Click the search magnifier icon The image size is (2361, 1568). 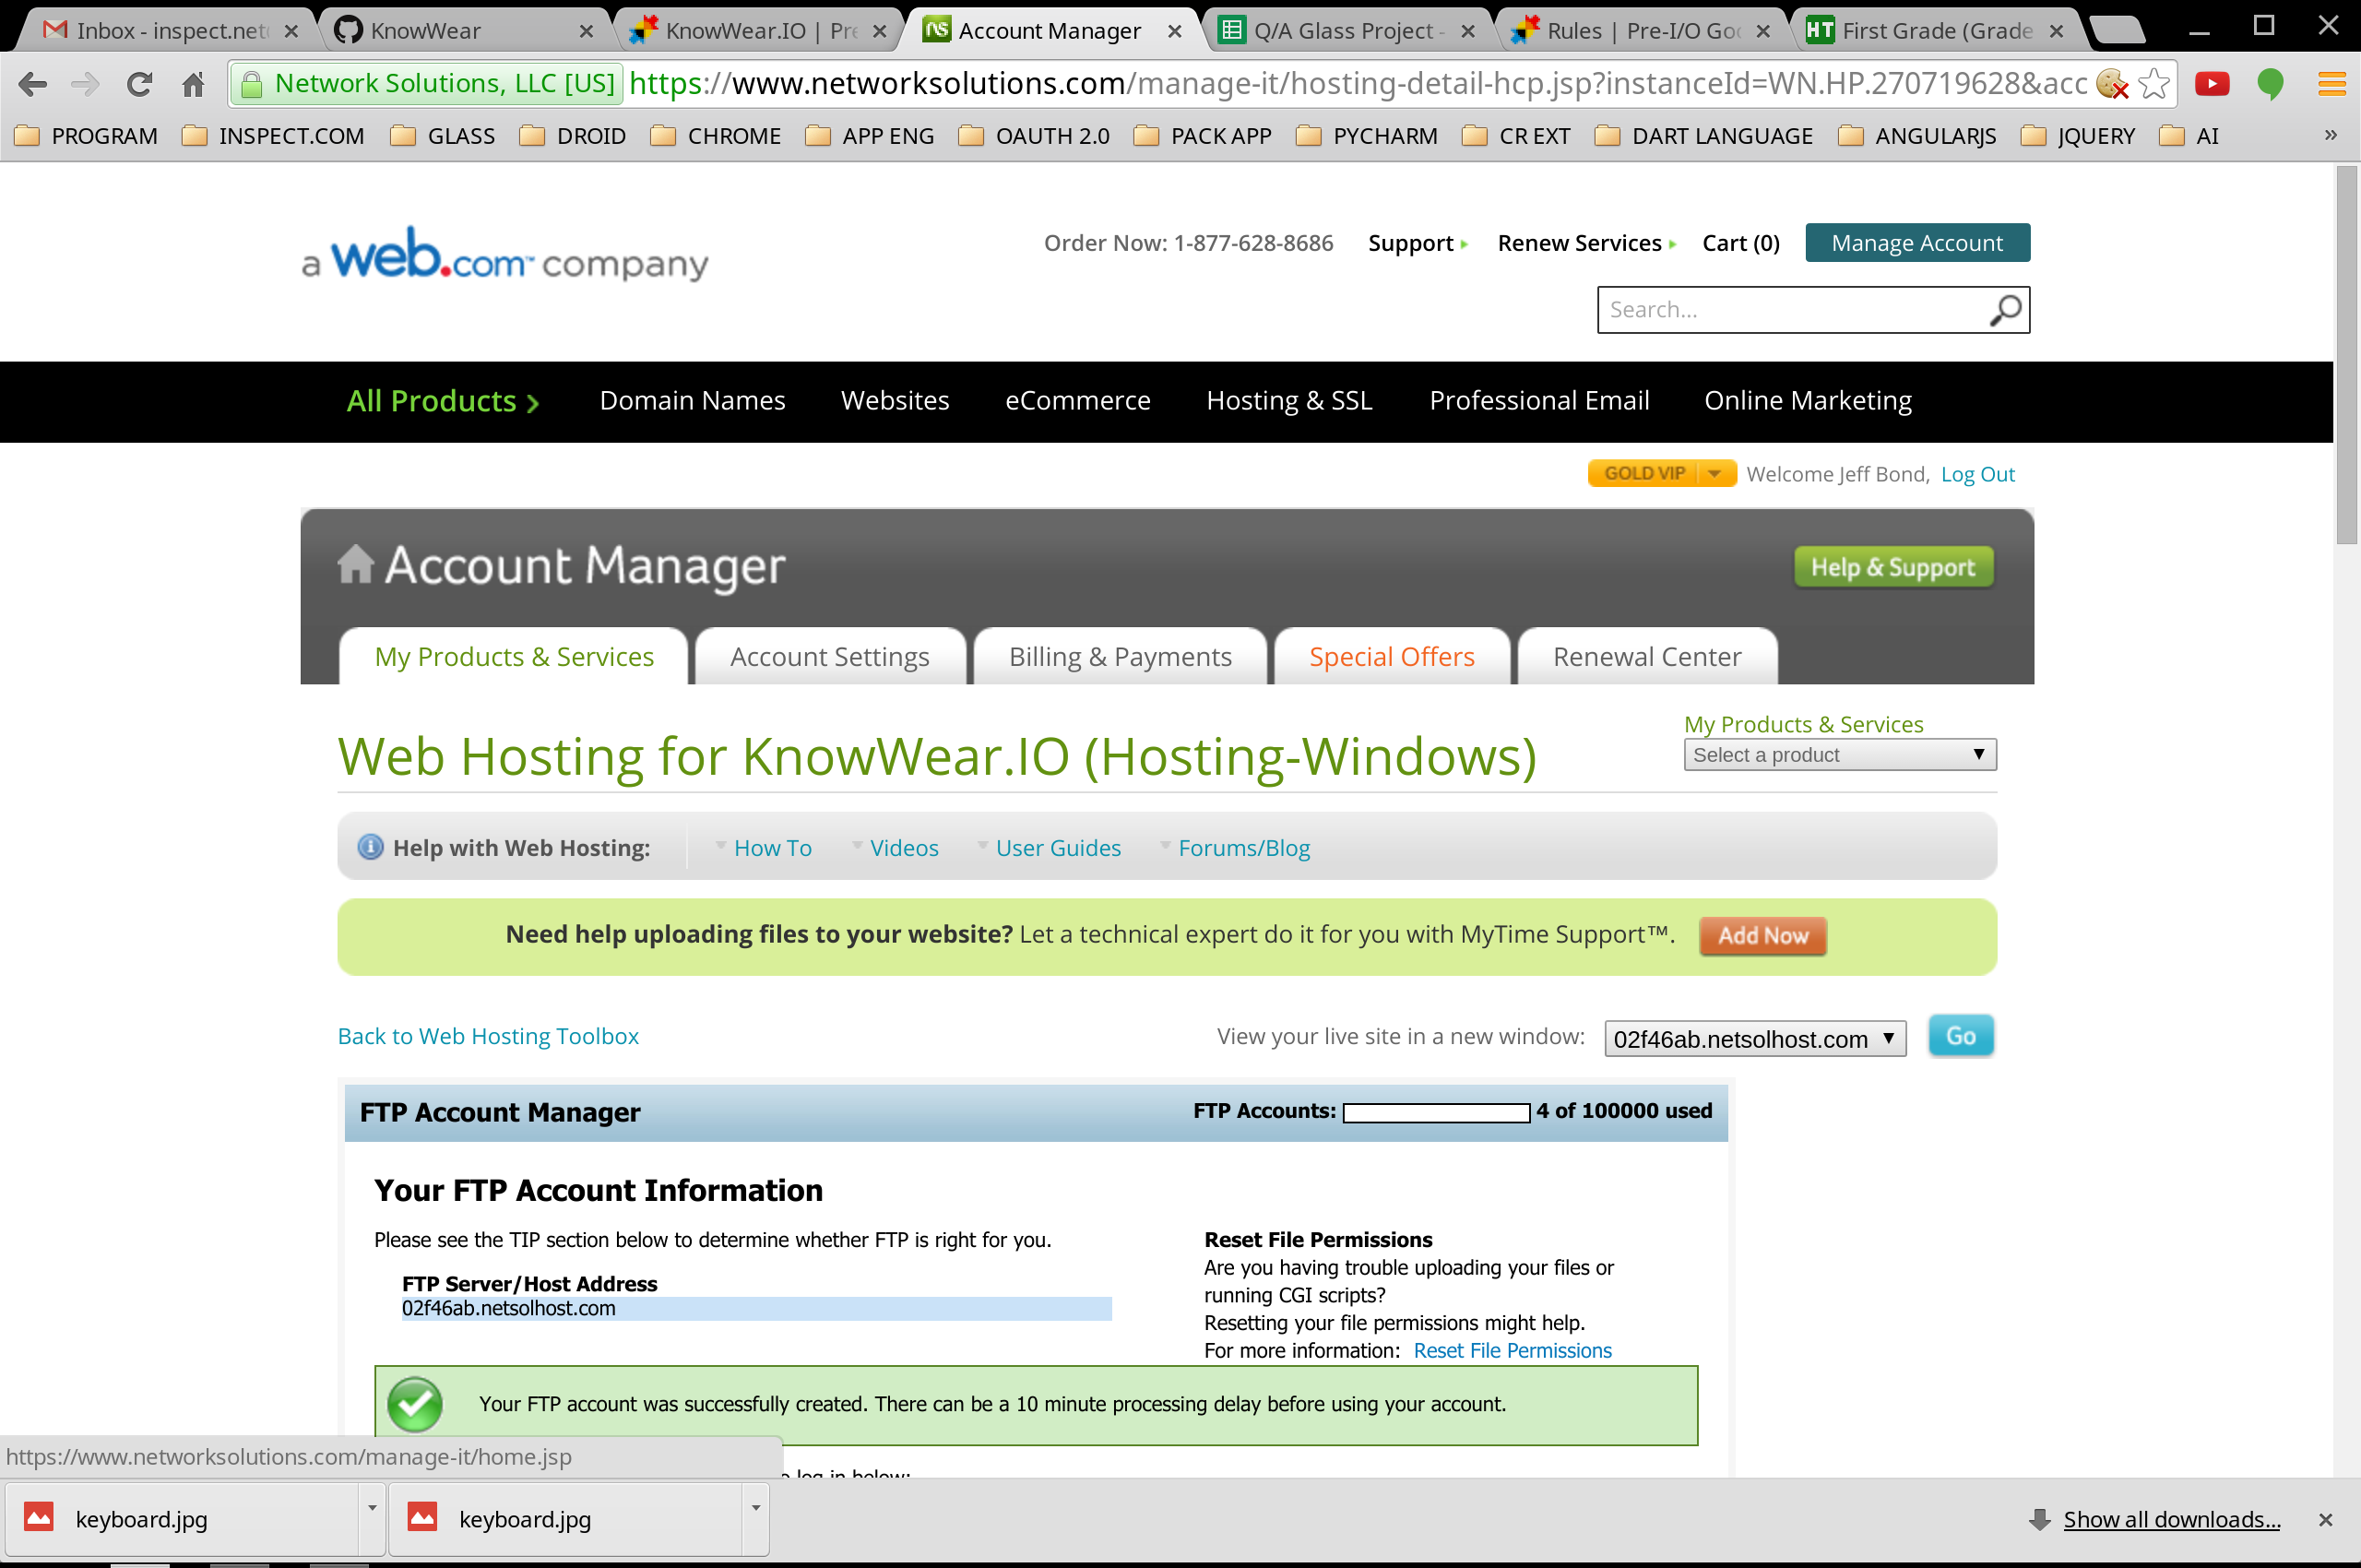click(x=2004, y=310)
